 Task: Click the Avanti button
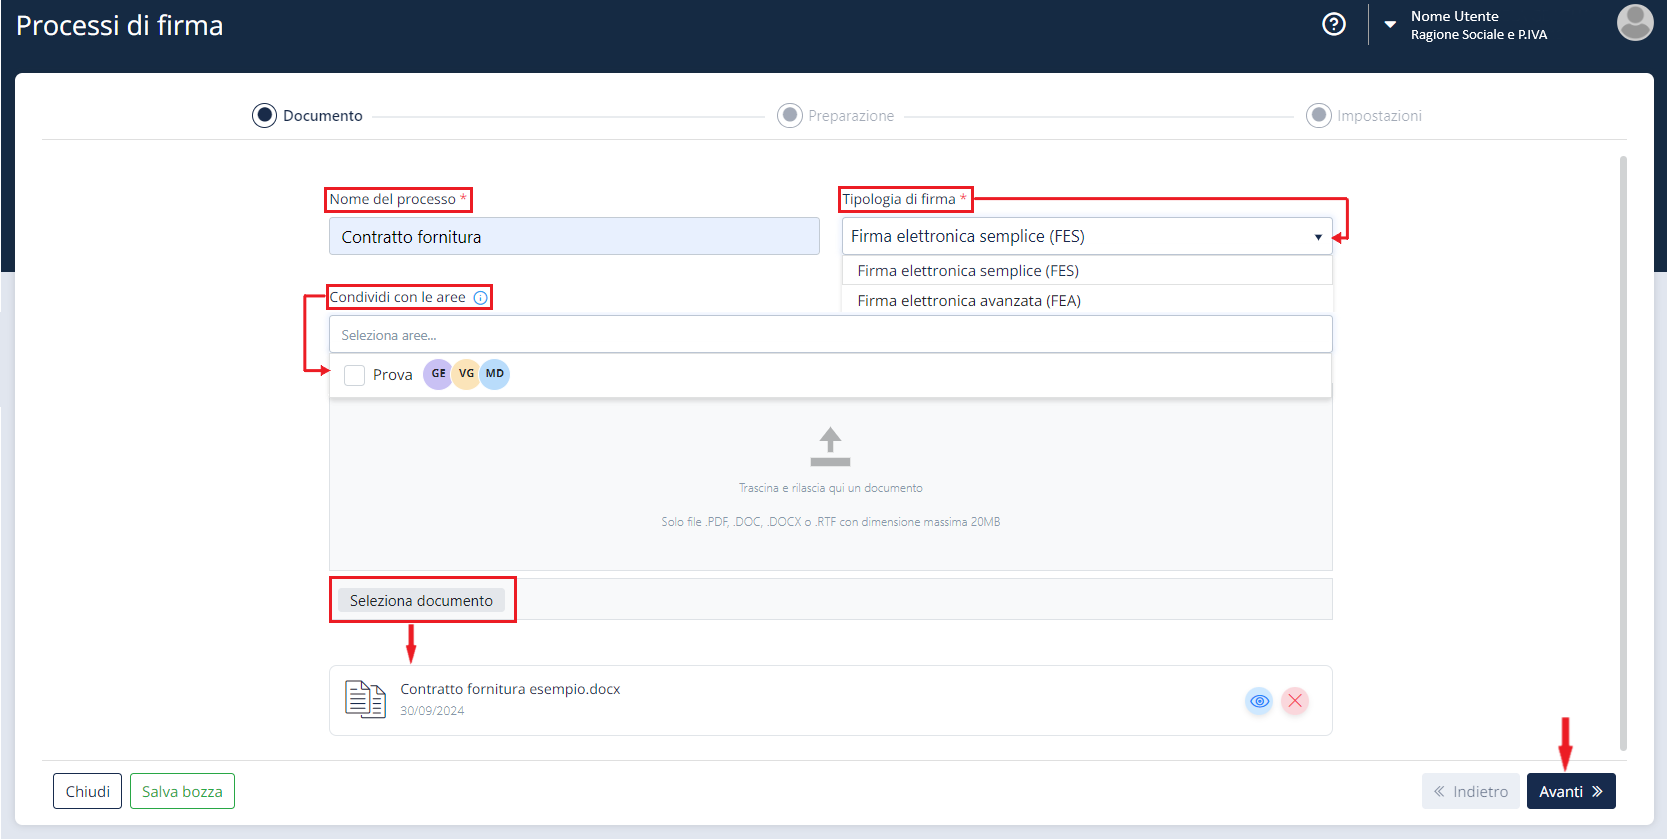point(1571,791)
